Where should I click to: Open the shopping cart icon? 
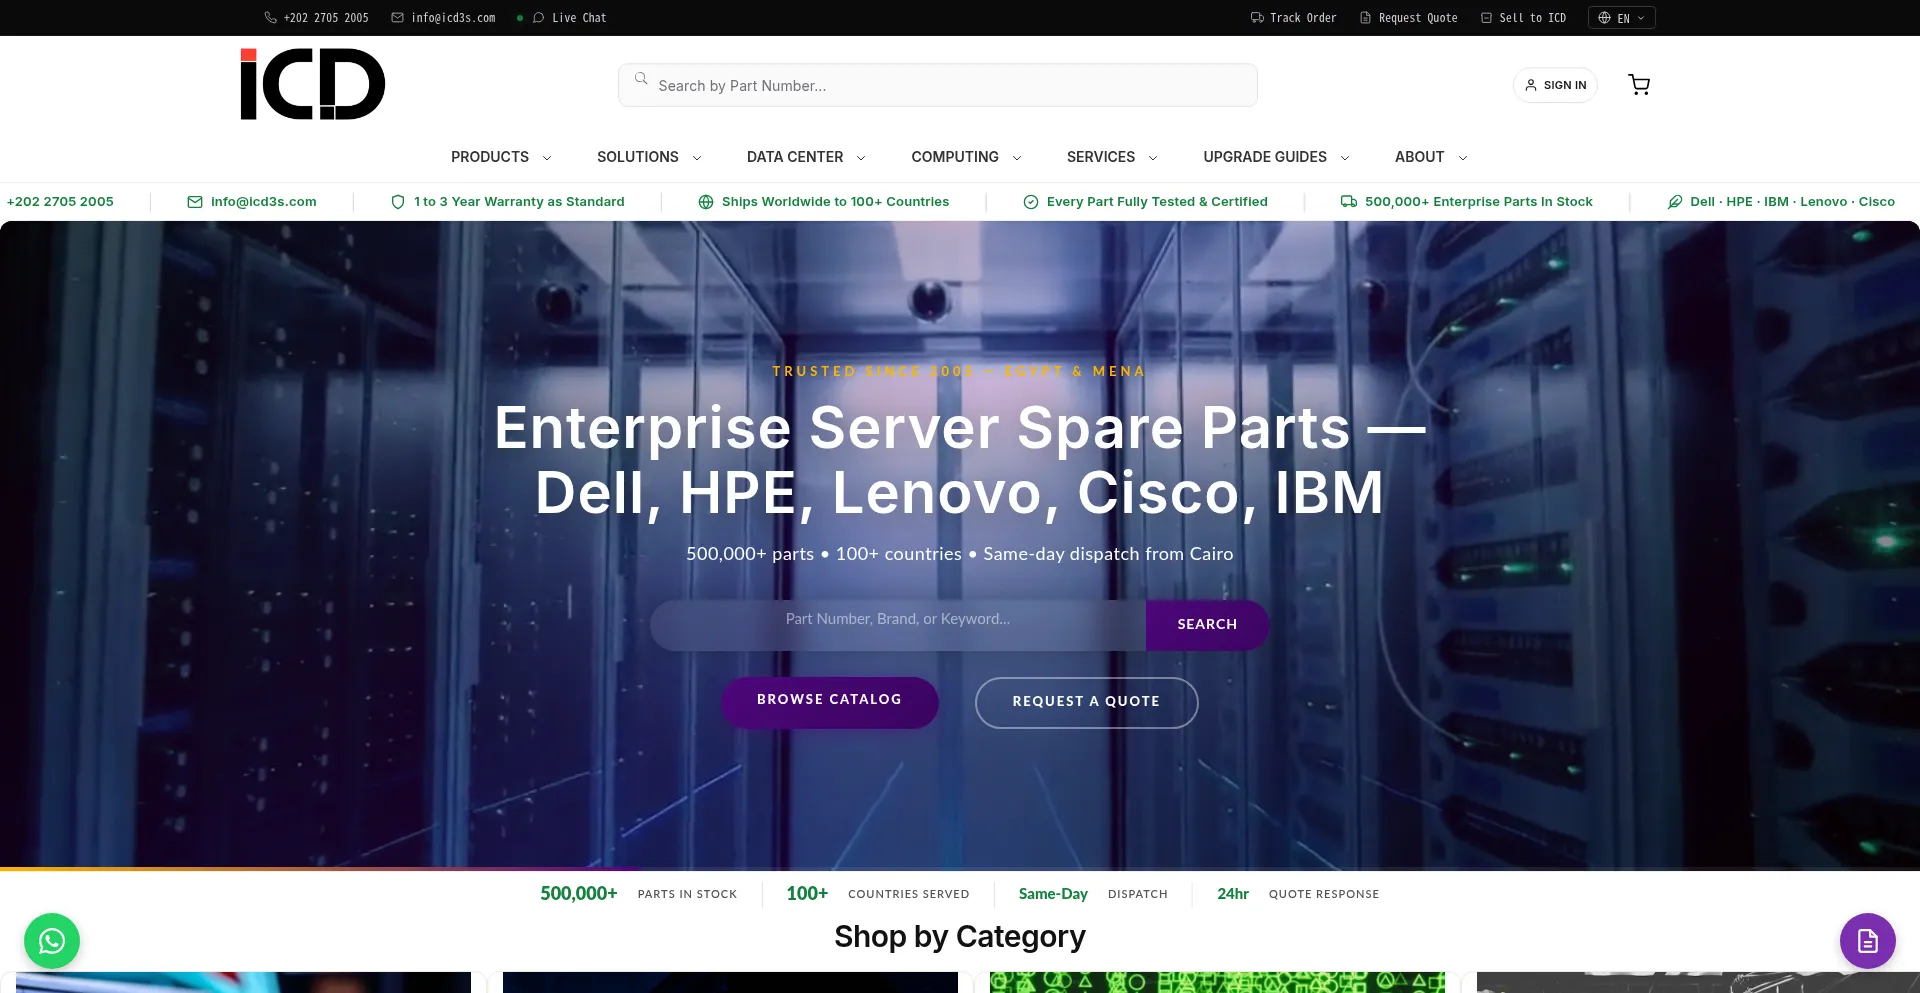(1639, 85)
